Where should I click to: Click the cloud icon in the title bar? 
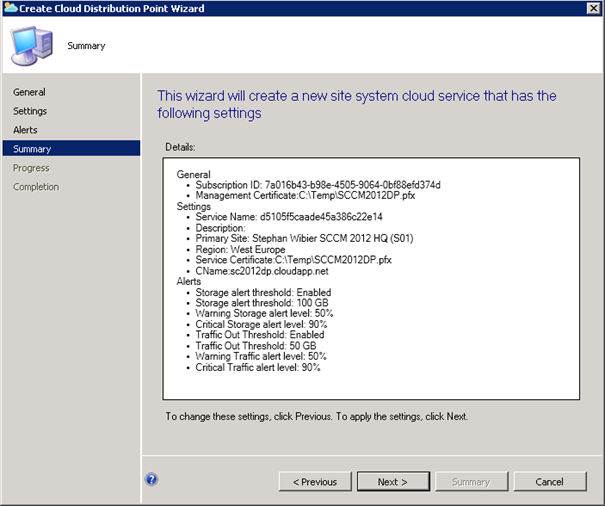click(x=10, y=9)
